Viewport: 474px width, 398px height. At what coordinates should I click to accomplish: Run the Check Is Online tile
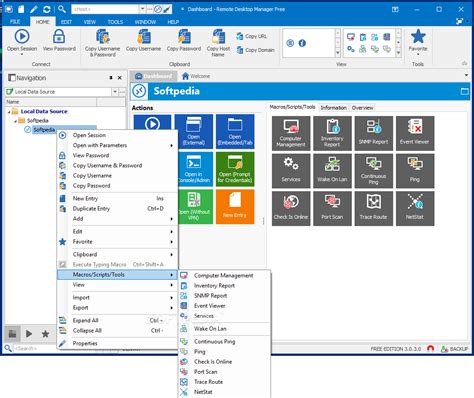[x=291, y=208]
